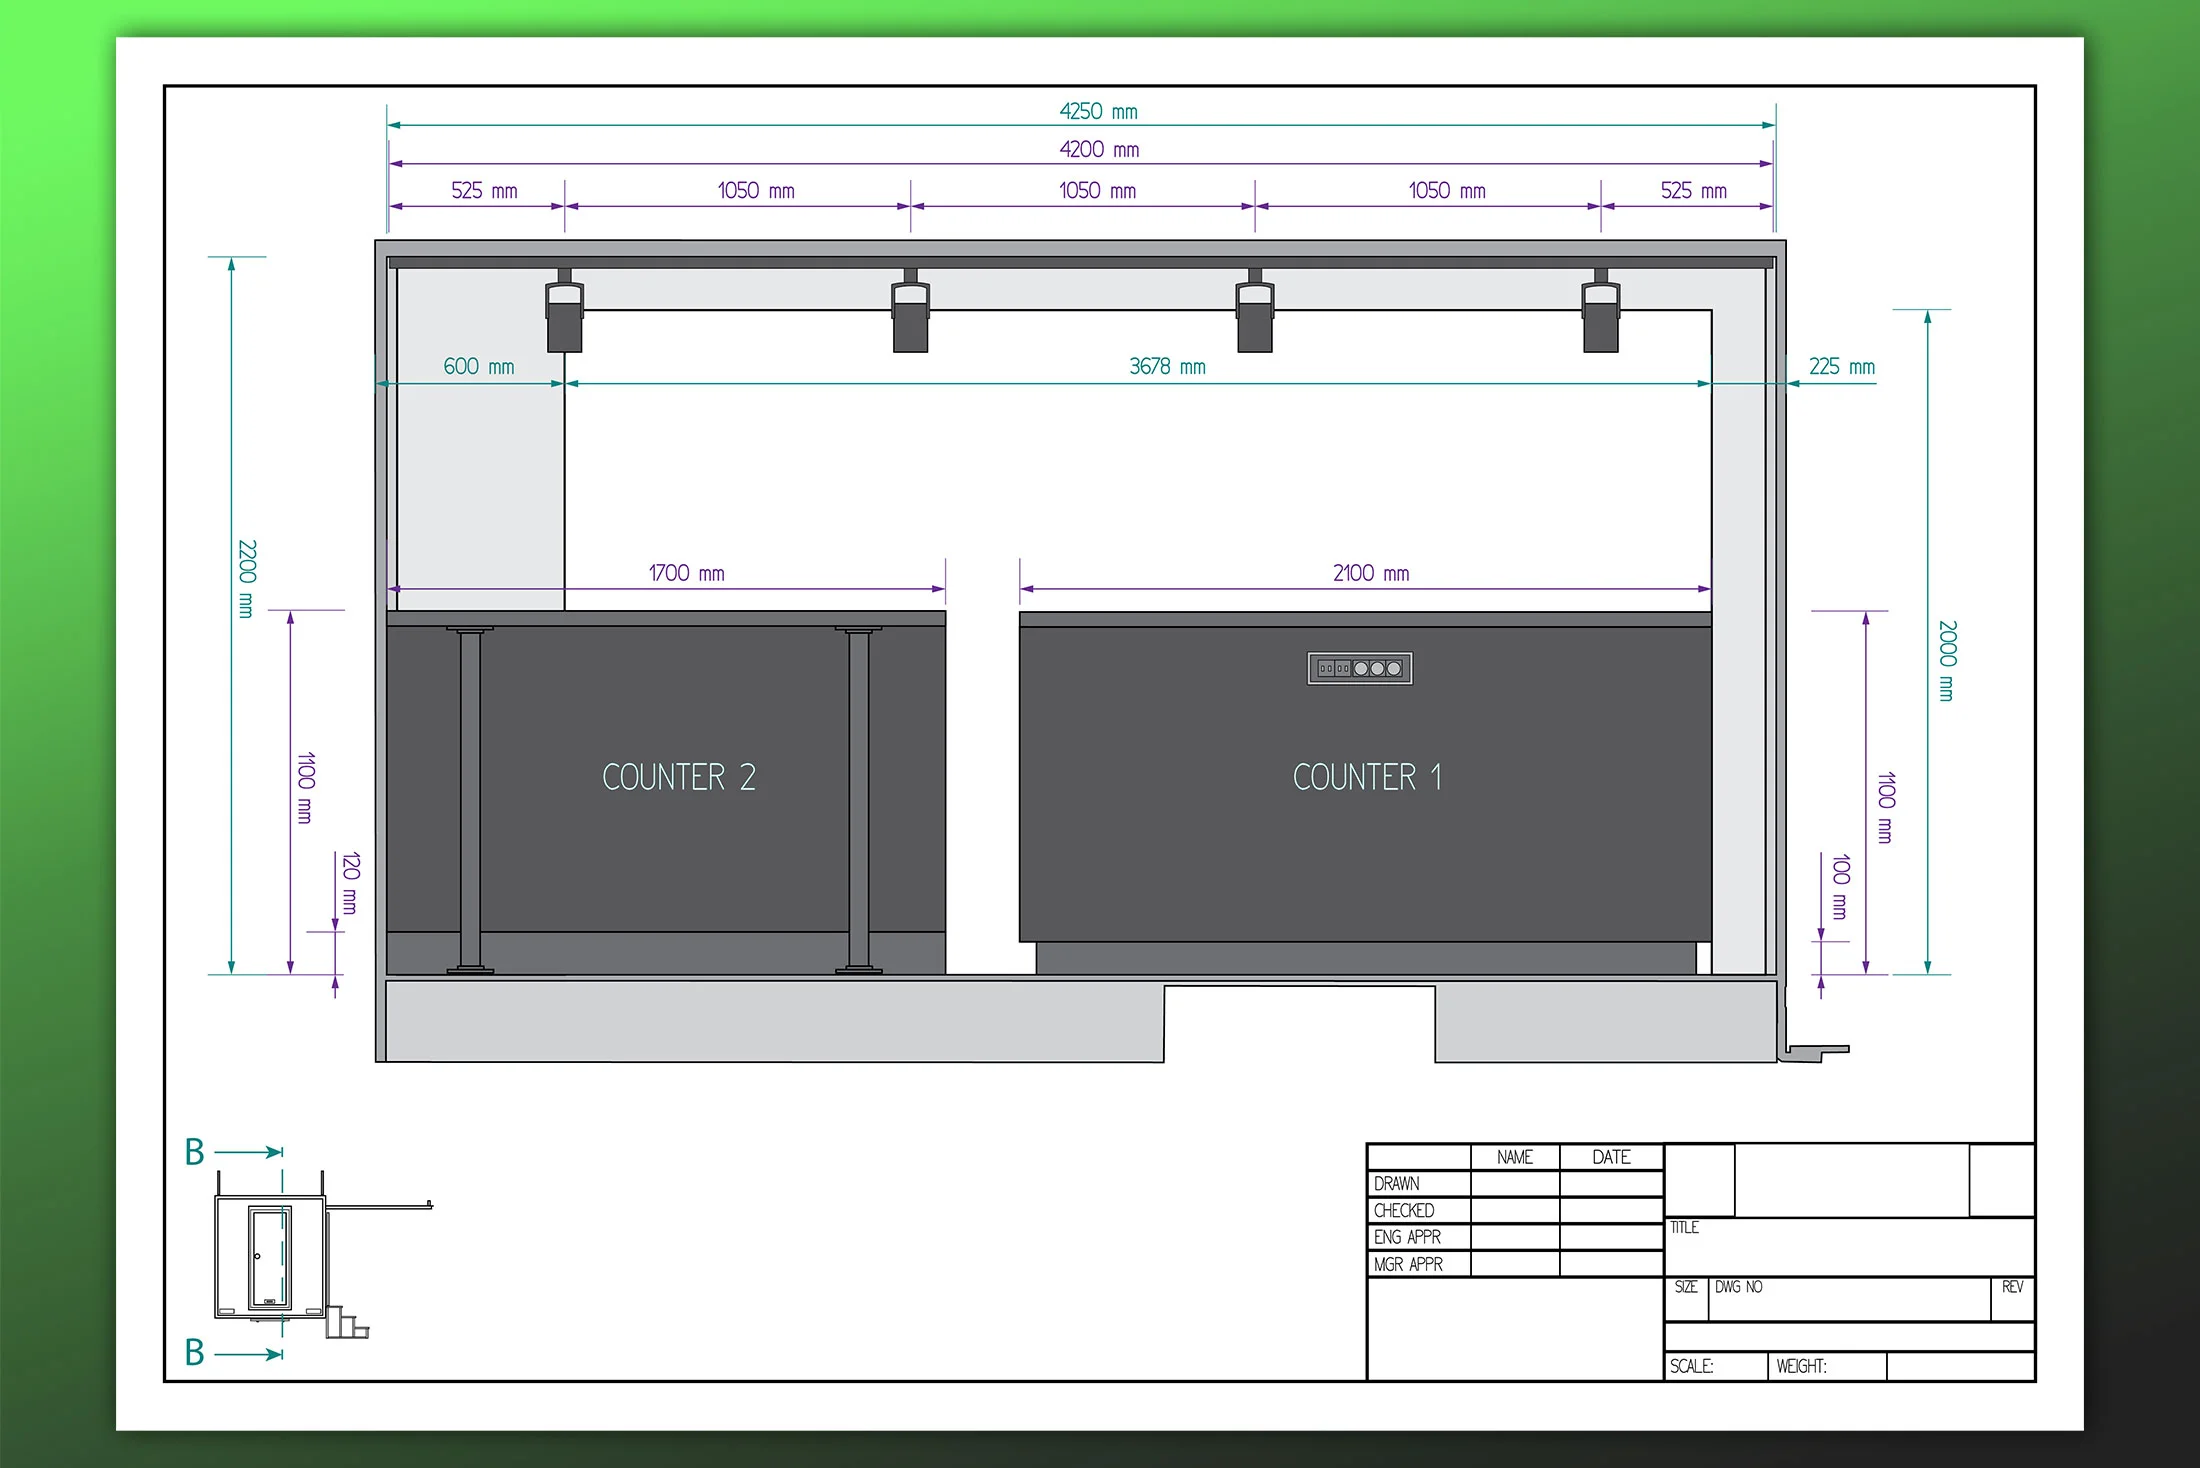Click the DRAWN name cell in title block

(1514, 1184)
